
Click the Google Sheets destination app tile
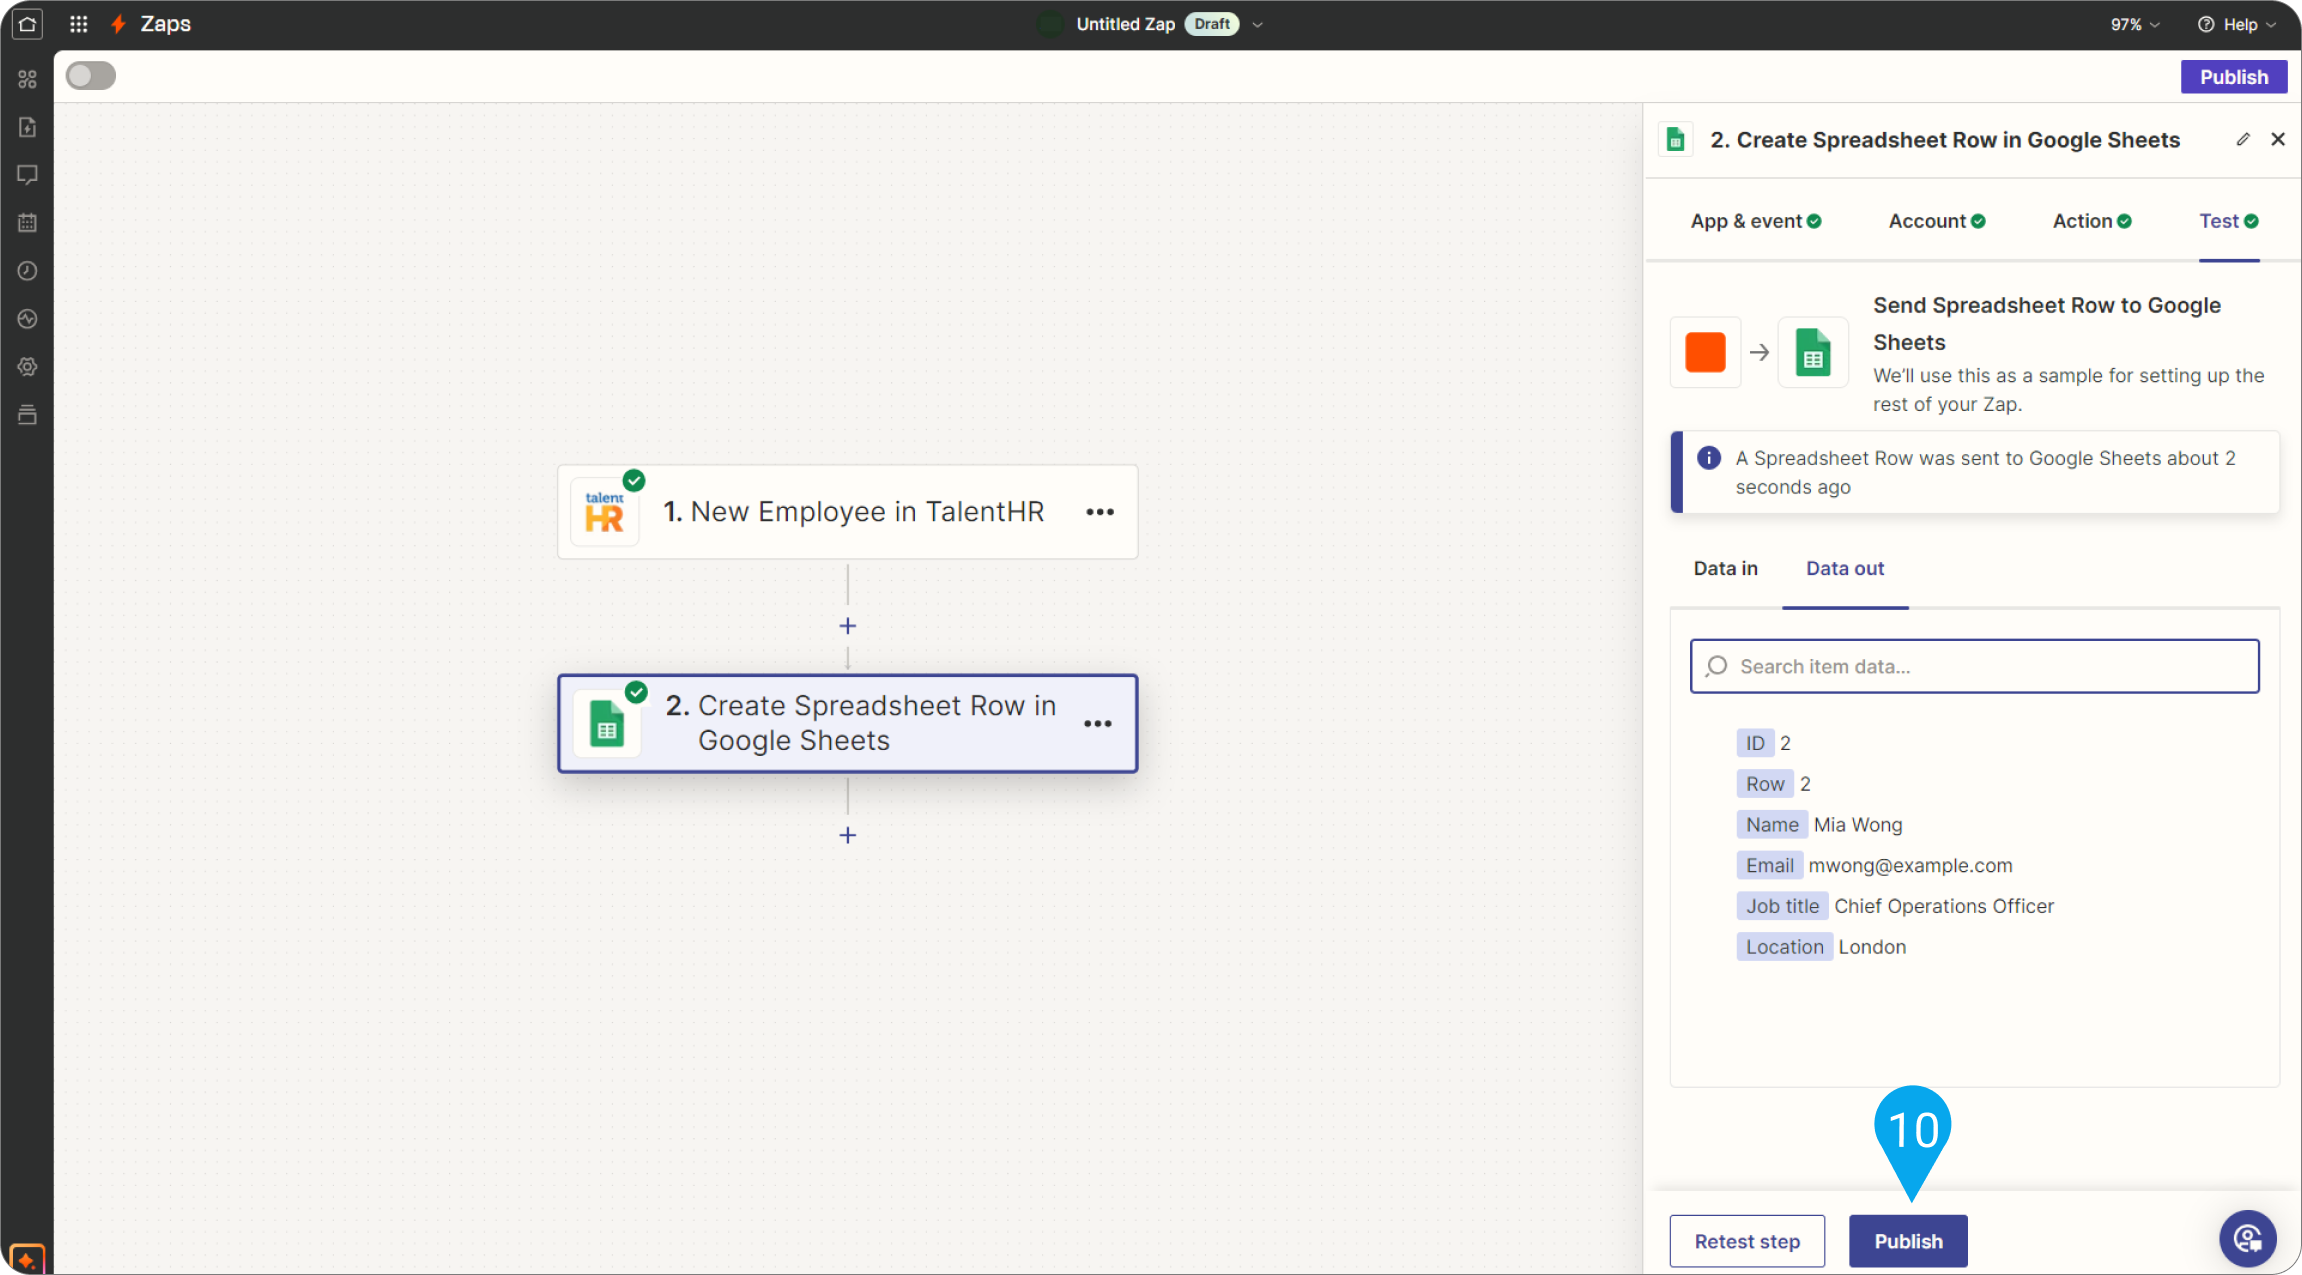point(1813,352)
